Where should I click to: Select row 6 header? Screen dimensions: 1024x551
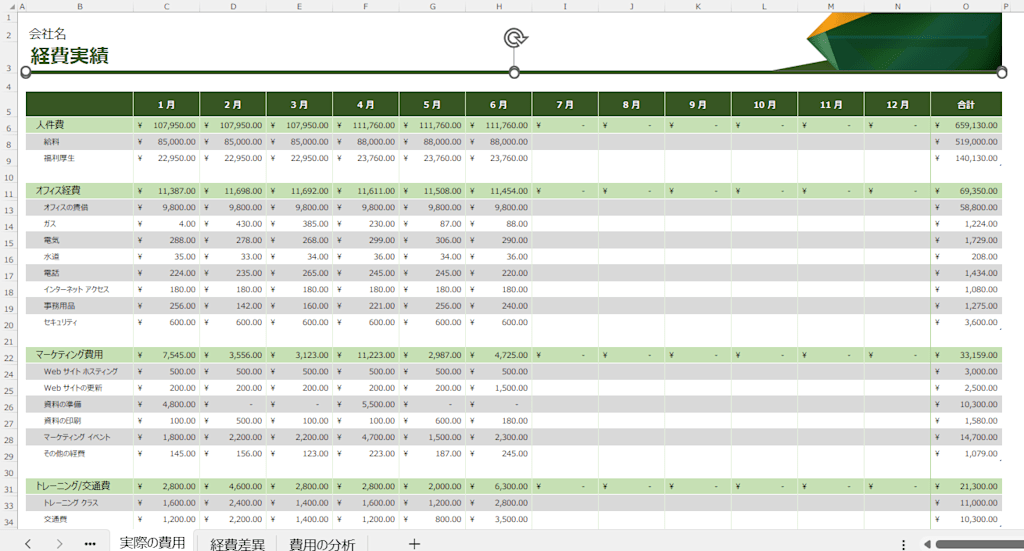(9, 129)
